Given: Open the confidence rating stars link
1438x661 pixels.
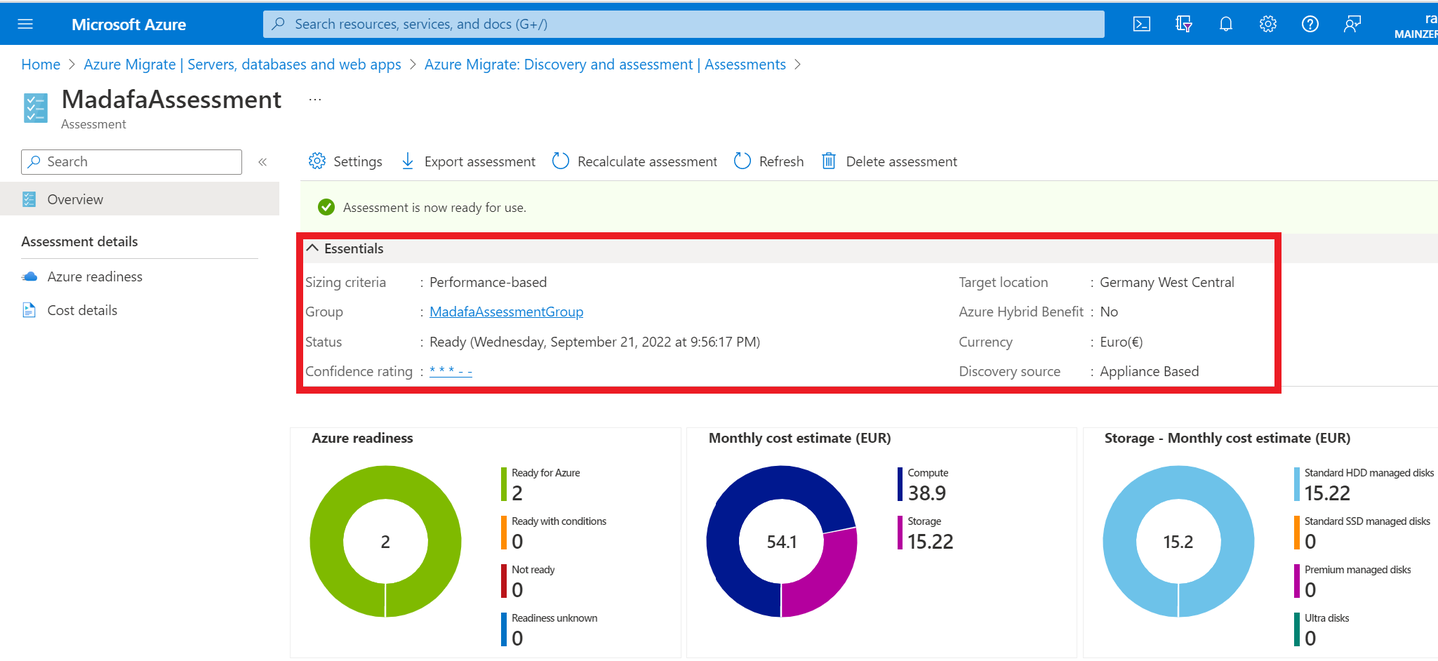Looking at the screenshot, I should click(451, 371).
